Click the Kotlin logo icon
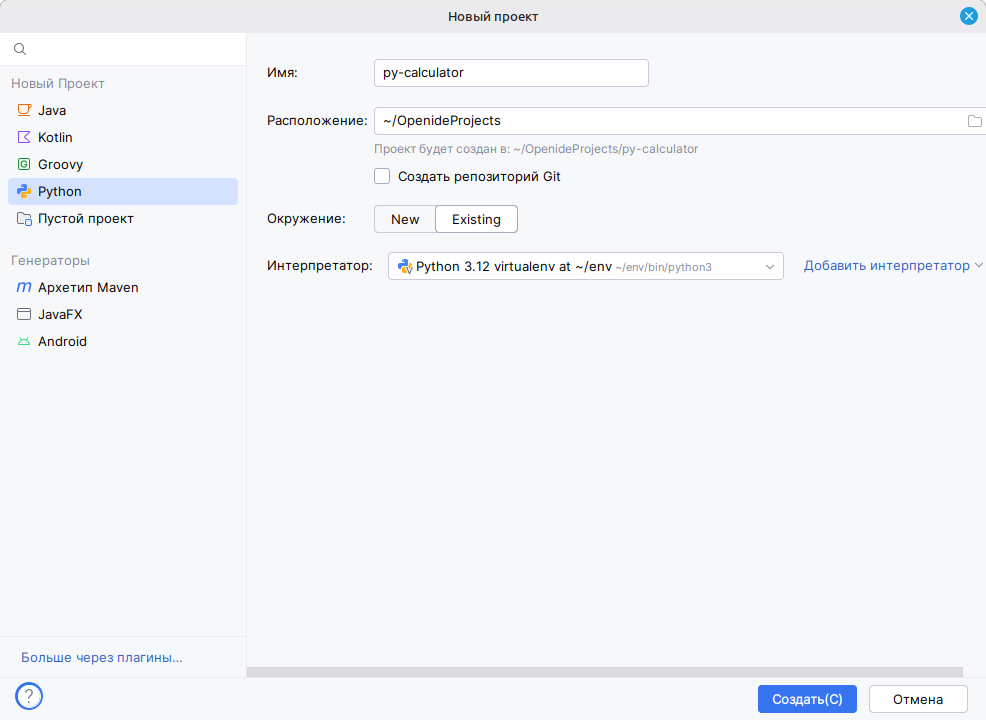986x720 pixels. point(24,137)
